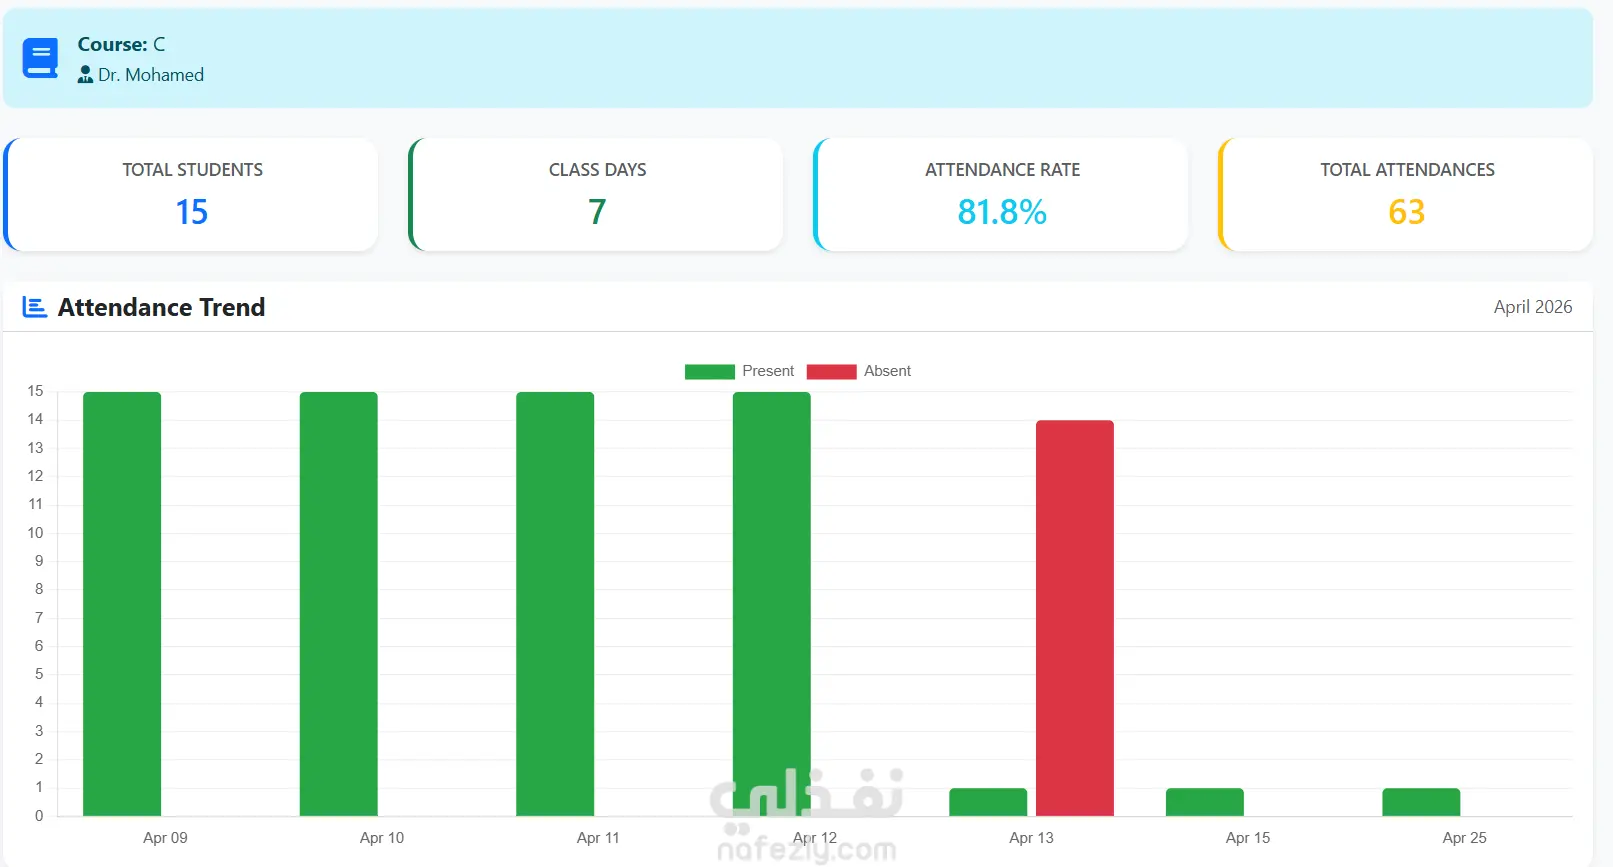Image resolution: width=1613 pixels, height=867 pixels.
Task: Toggle the Absent legend red swatch
Action: click(x=831, y=371)
